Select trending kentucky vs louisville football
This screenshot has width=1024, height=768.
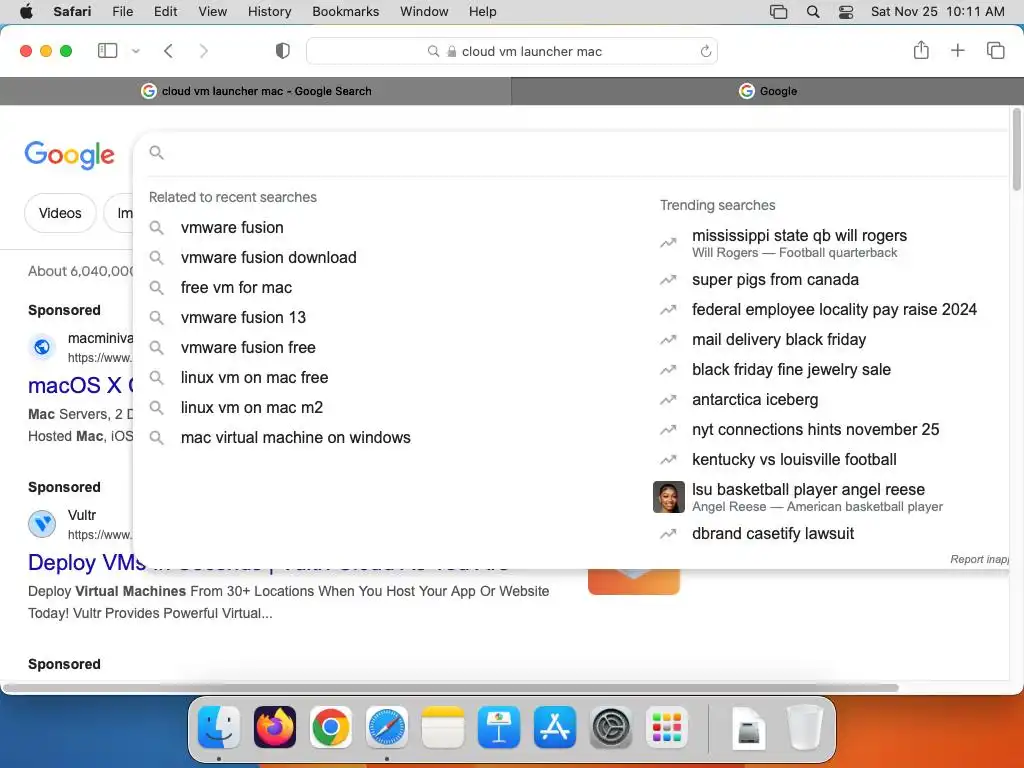[794, 460]
